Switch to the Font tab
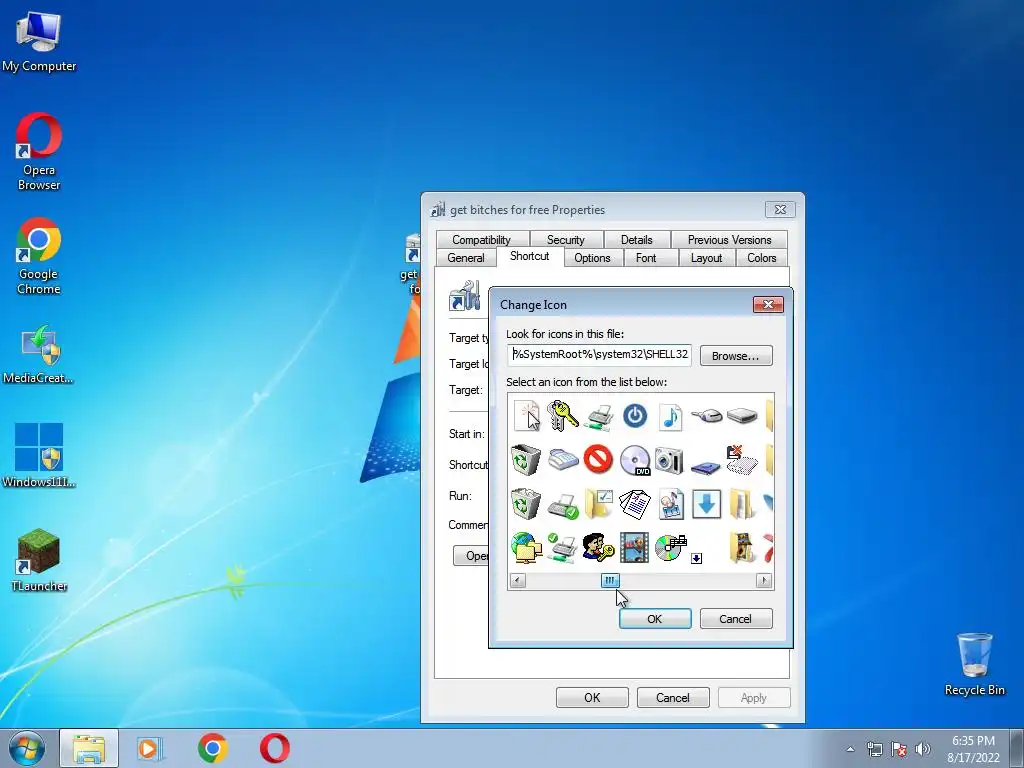Screen dimensions: 1024x768 pos(646,258)
